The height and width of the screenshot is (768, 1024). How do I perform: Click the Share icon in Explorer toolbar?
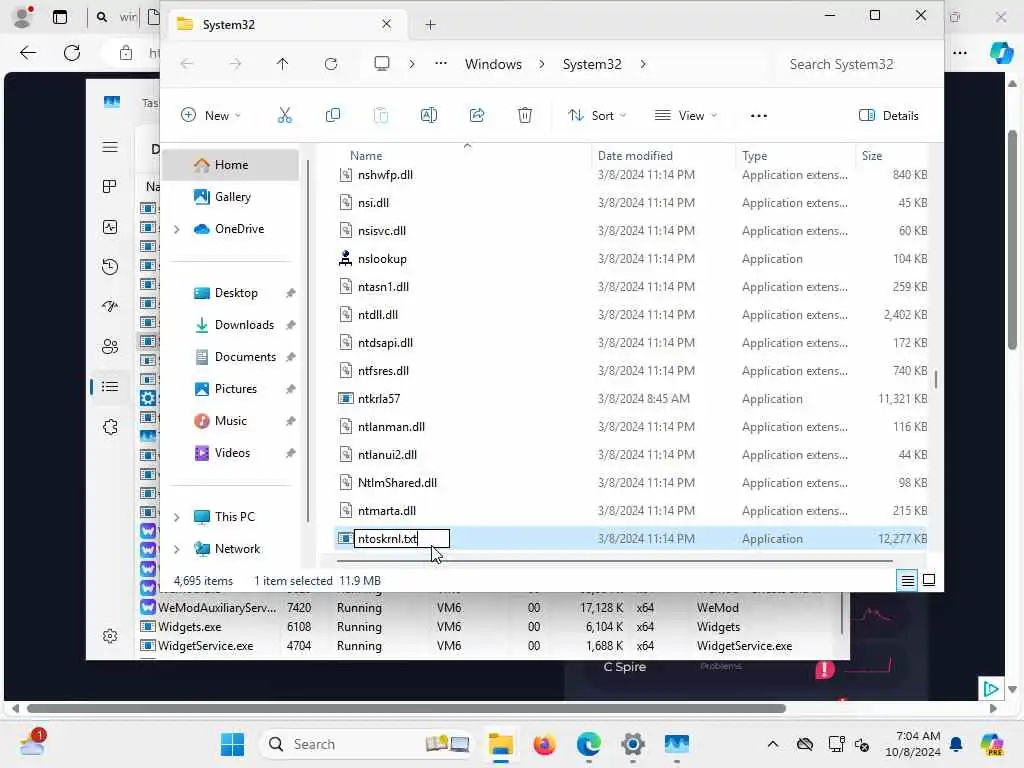point(477,116)
